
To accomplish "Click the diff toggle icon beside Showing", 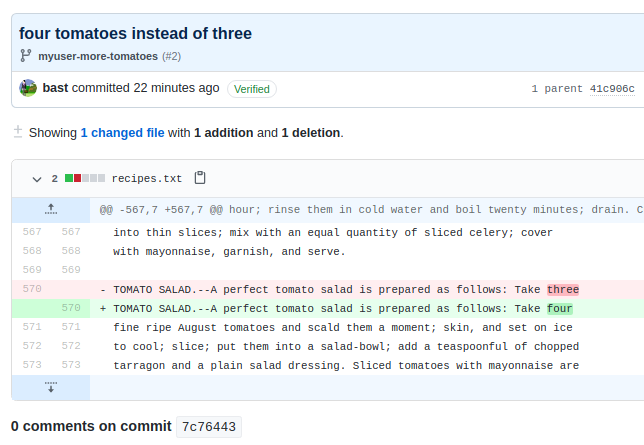I will pyautogui.click(x=17, y=132).
